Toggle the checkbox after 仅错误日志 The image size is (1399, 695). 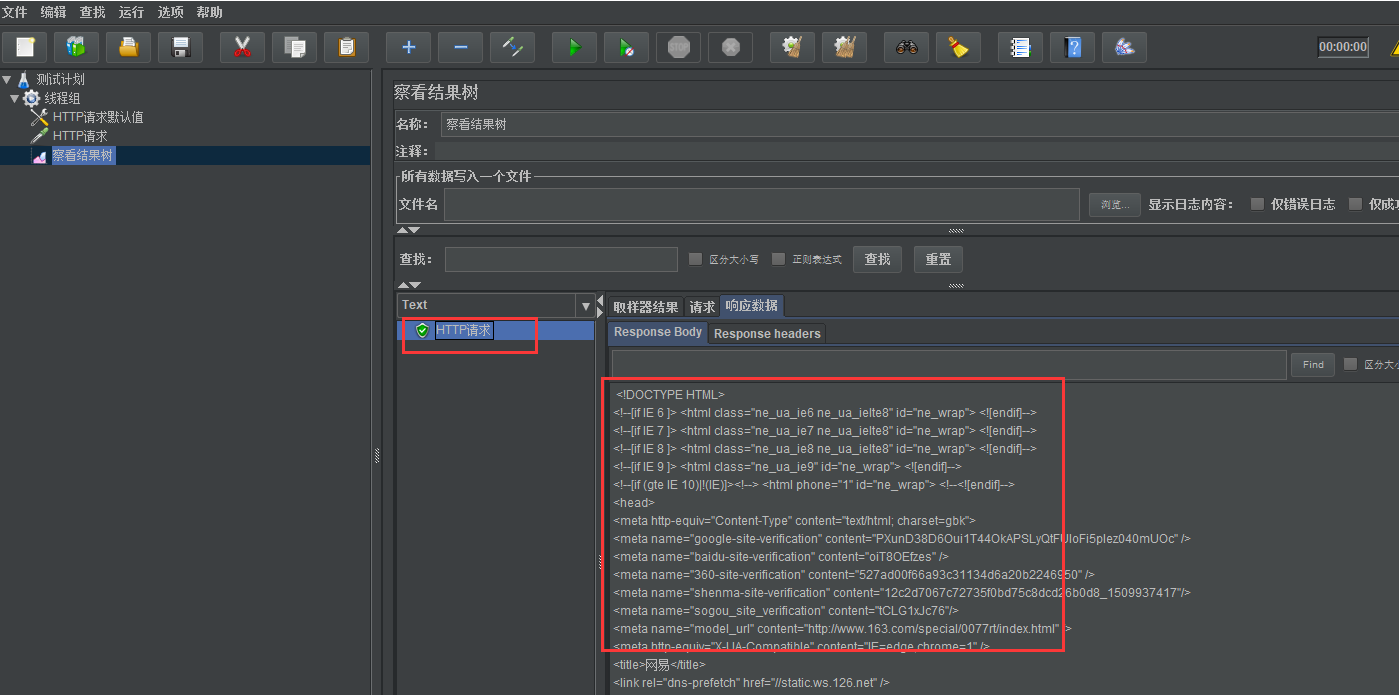coord(1355,204)
